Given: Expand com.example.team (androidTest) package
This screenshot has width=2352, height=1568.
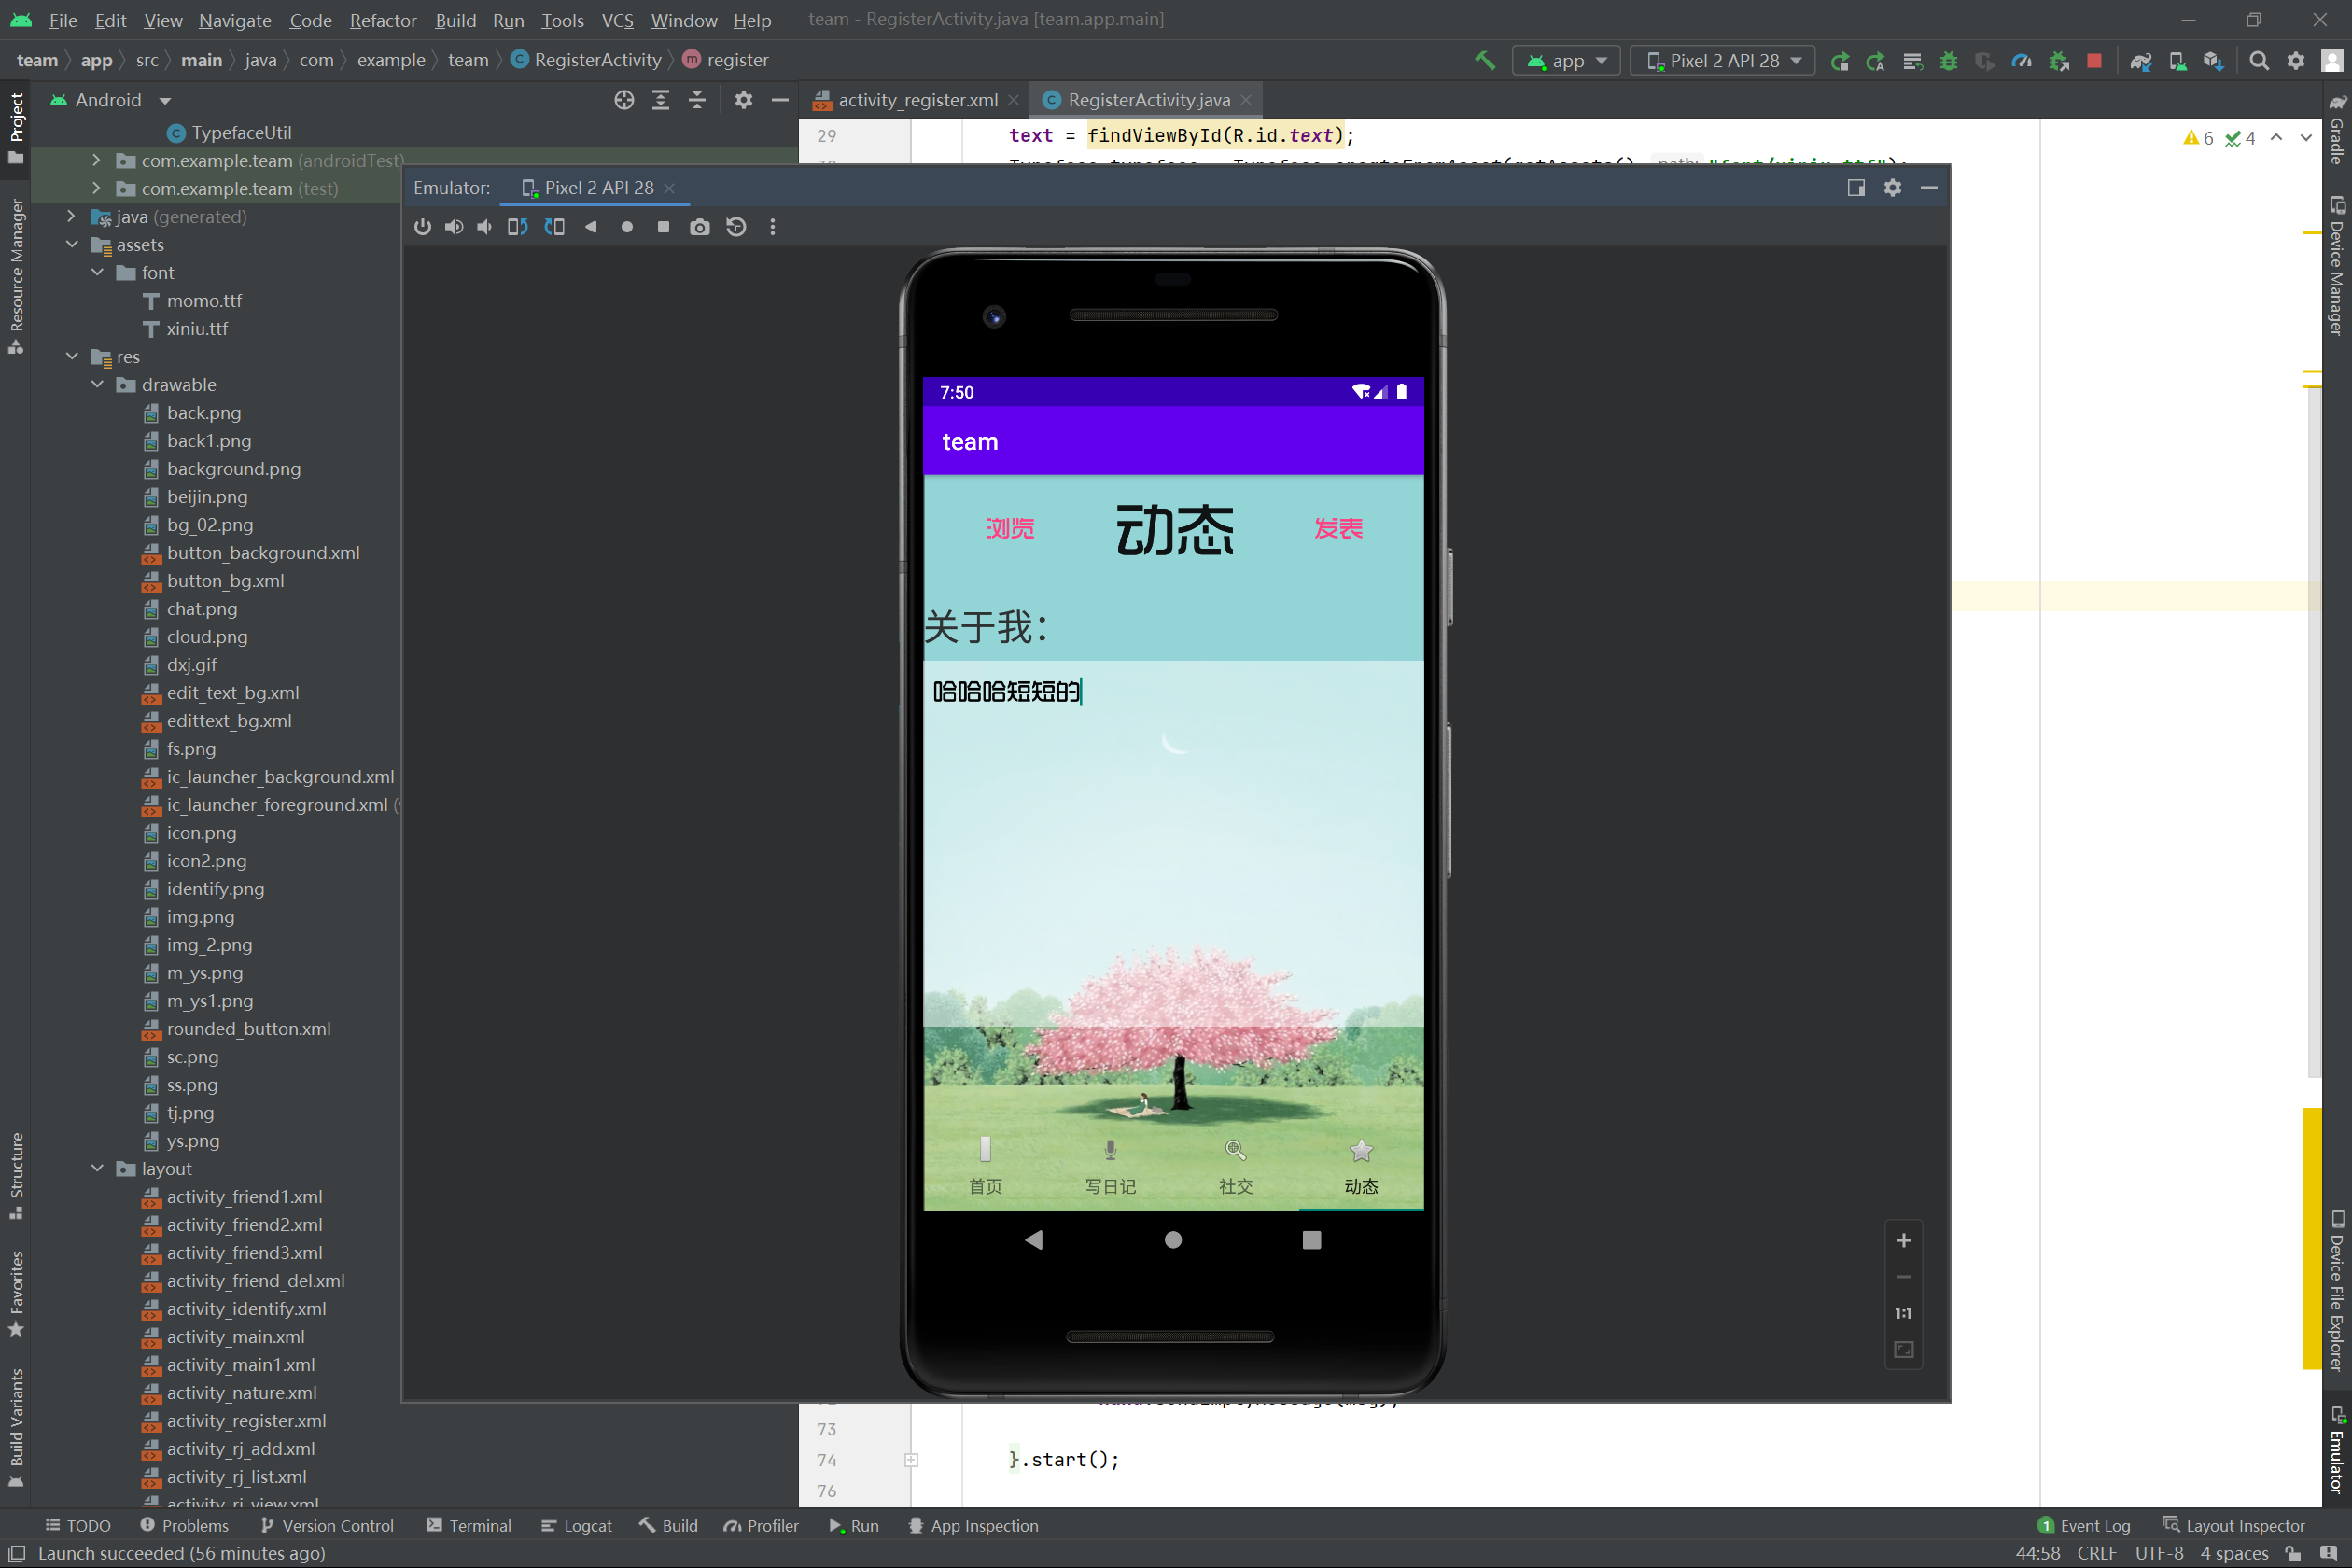Looking at the screenshot, I should pyautogui.click(x=96, y=160).
